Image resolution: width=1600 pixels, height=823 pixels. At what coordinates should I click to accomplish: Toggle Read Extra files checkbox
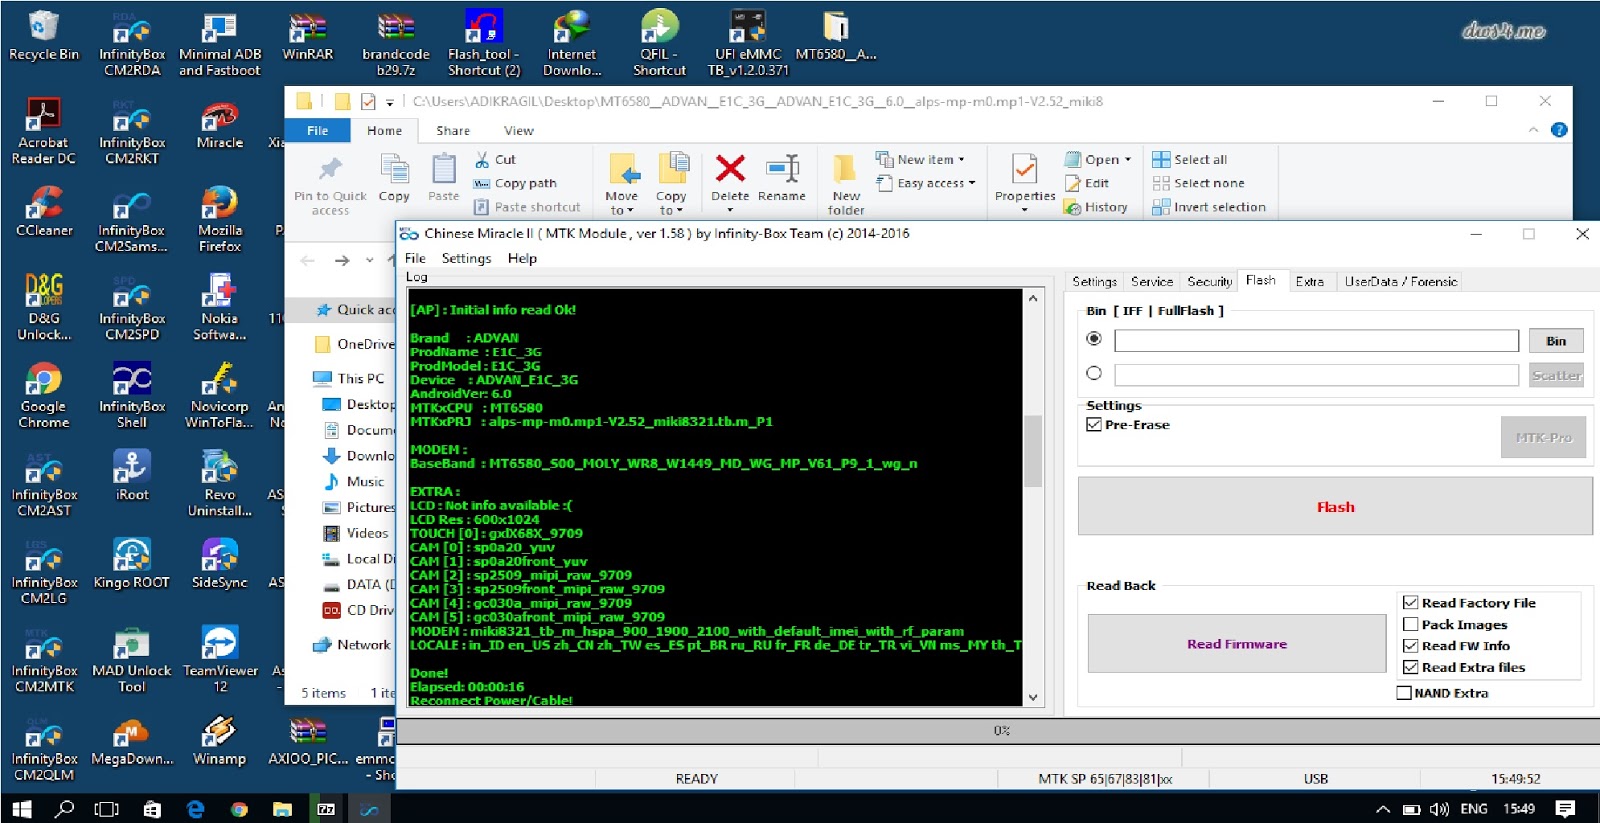tap(1410, 667)
